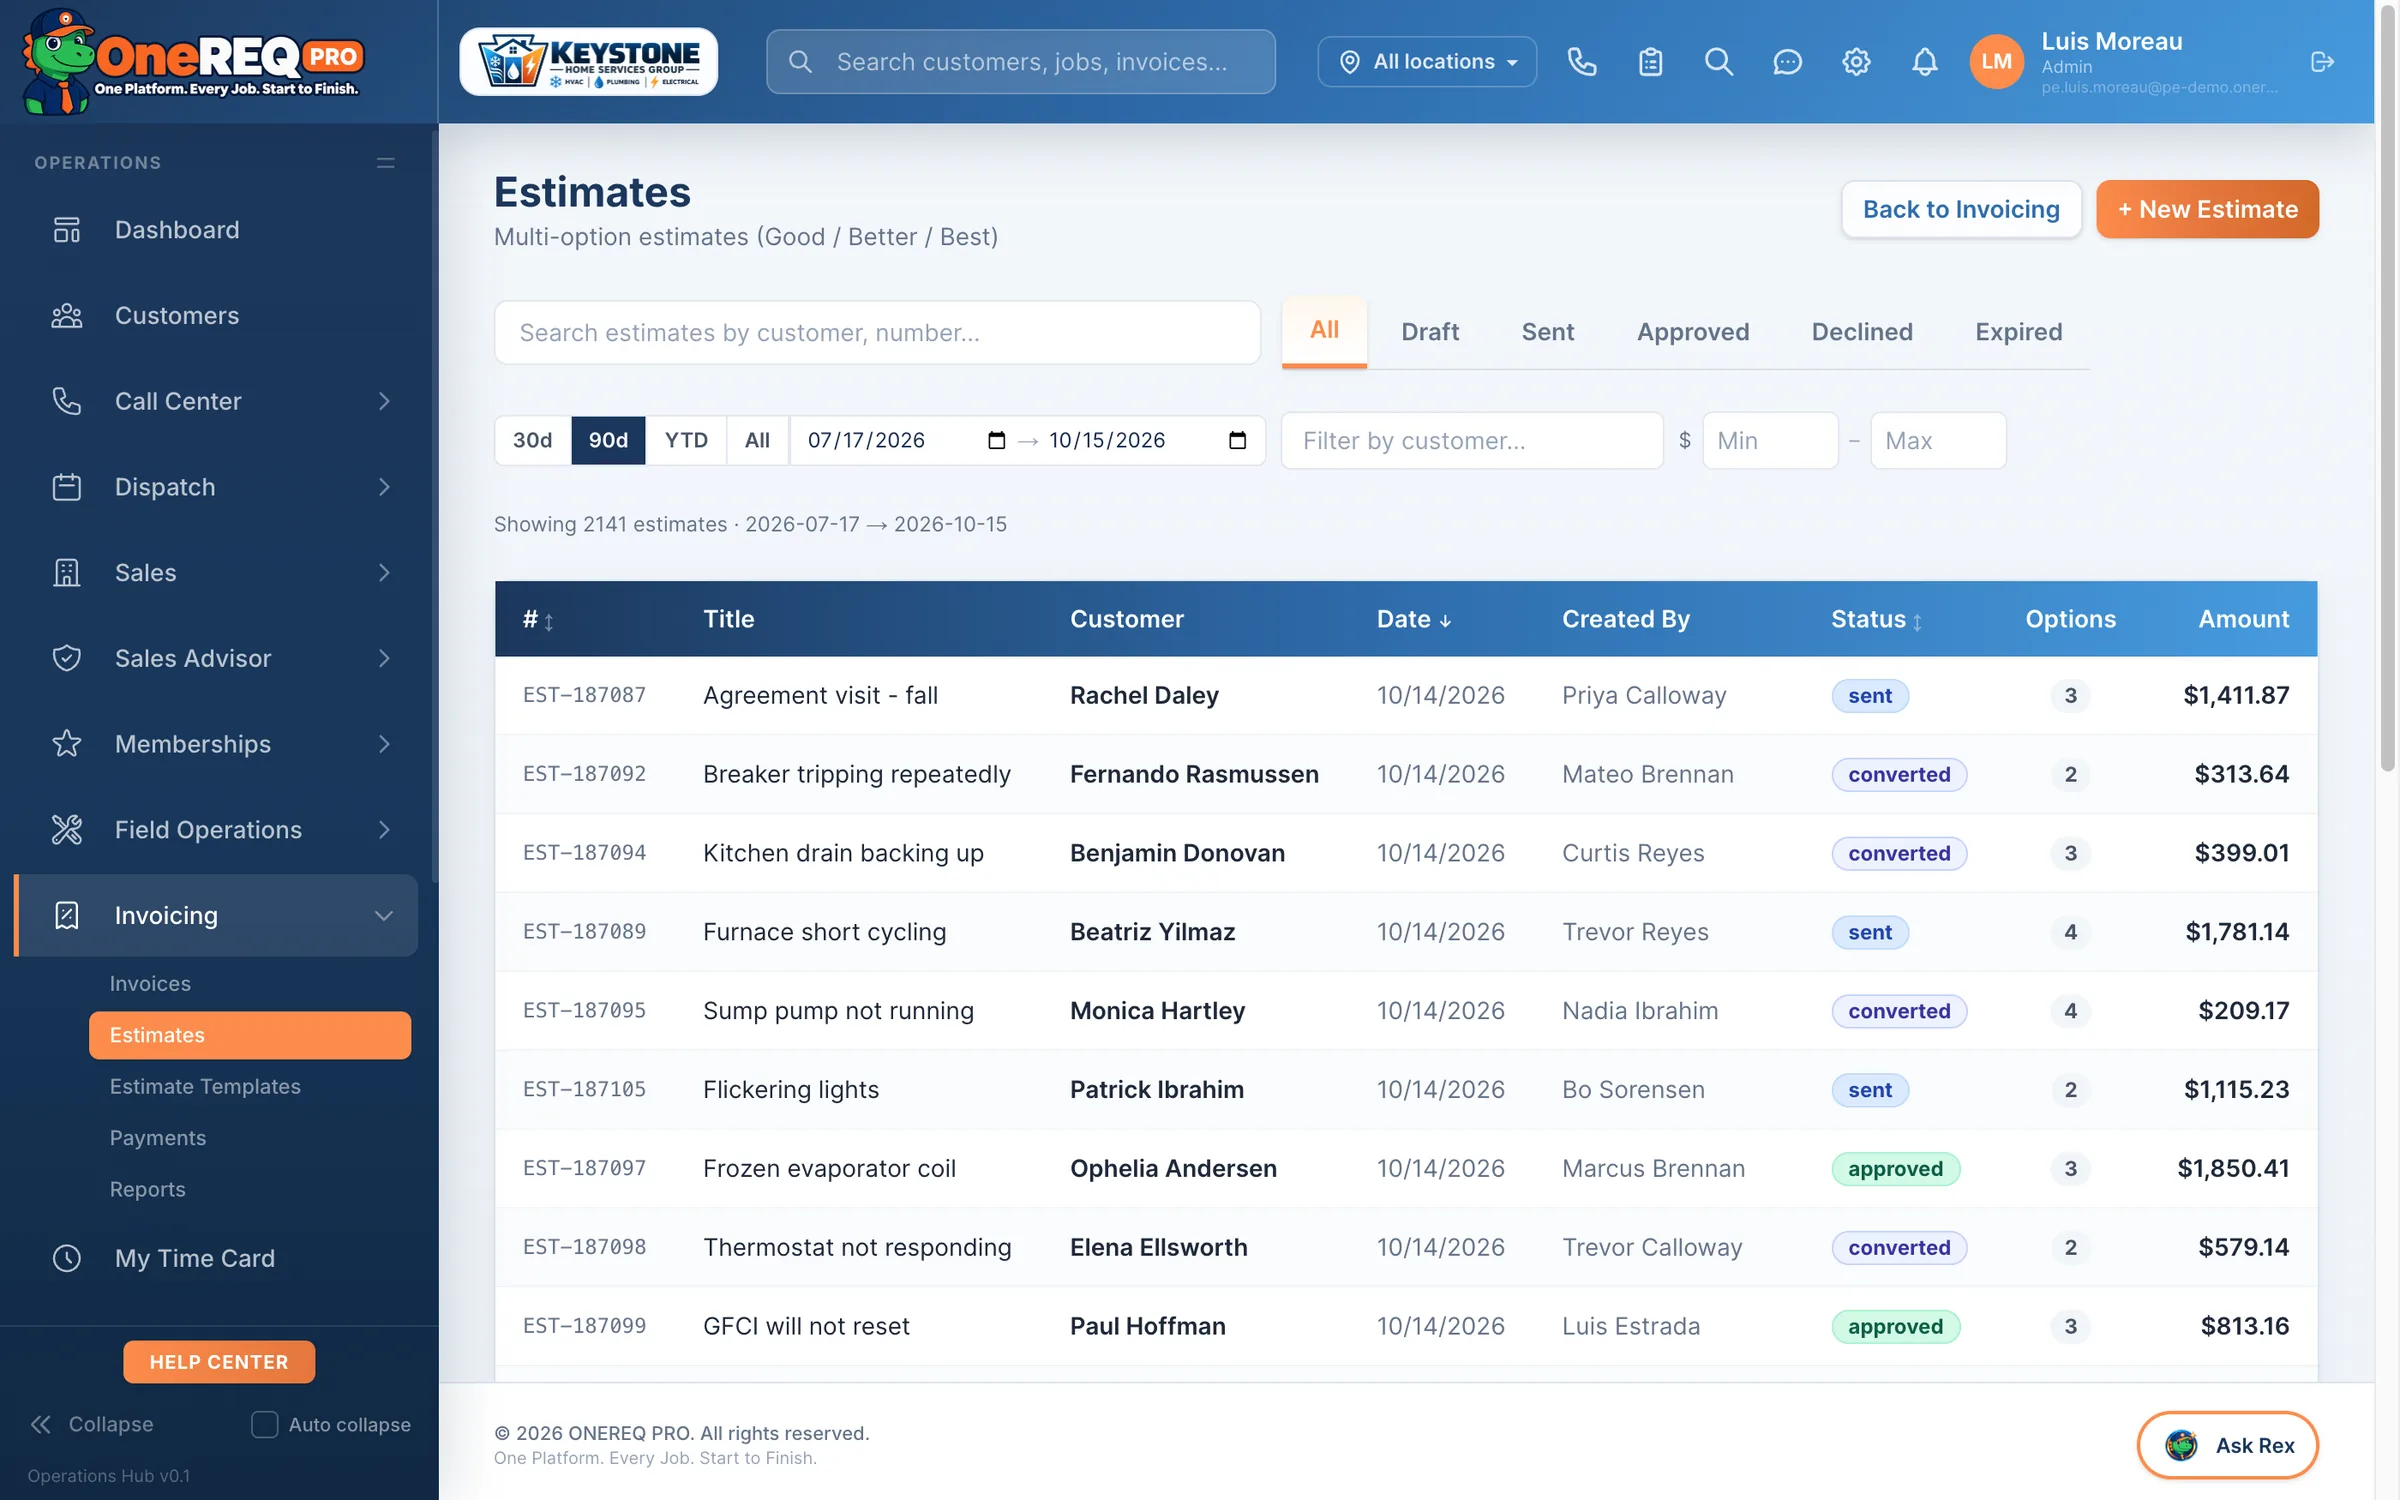Open the clipboard tasks icon in header
Viewport: 2400px width, 1500px height.
click(1650, 62)
